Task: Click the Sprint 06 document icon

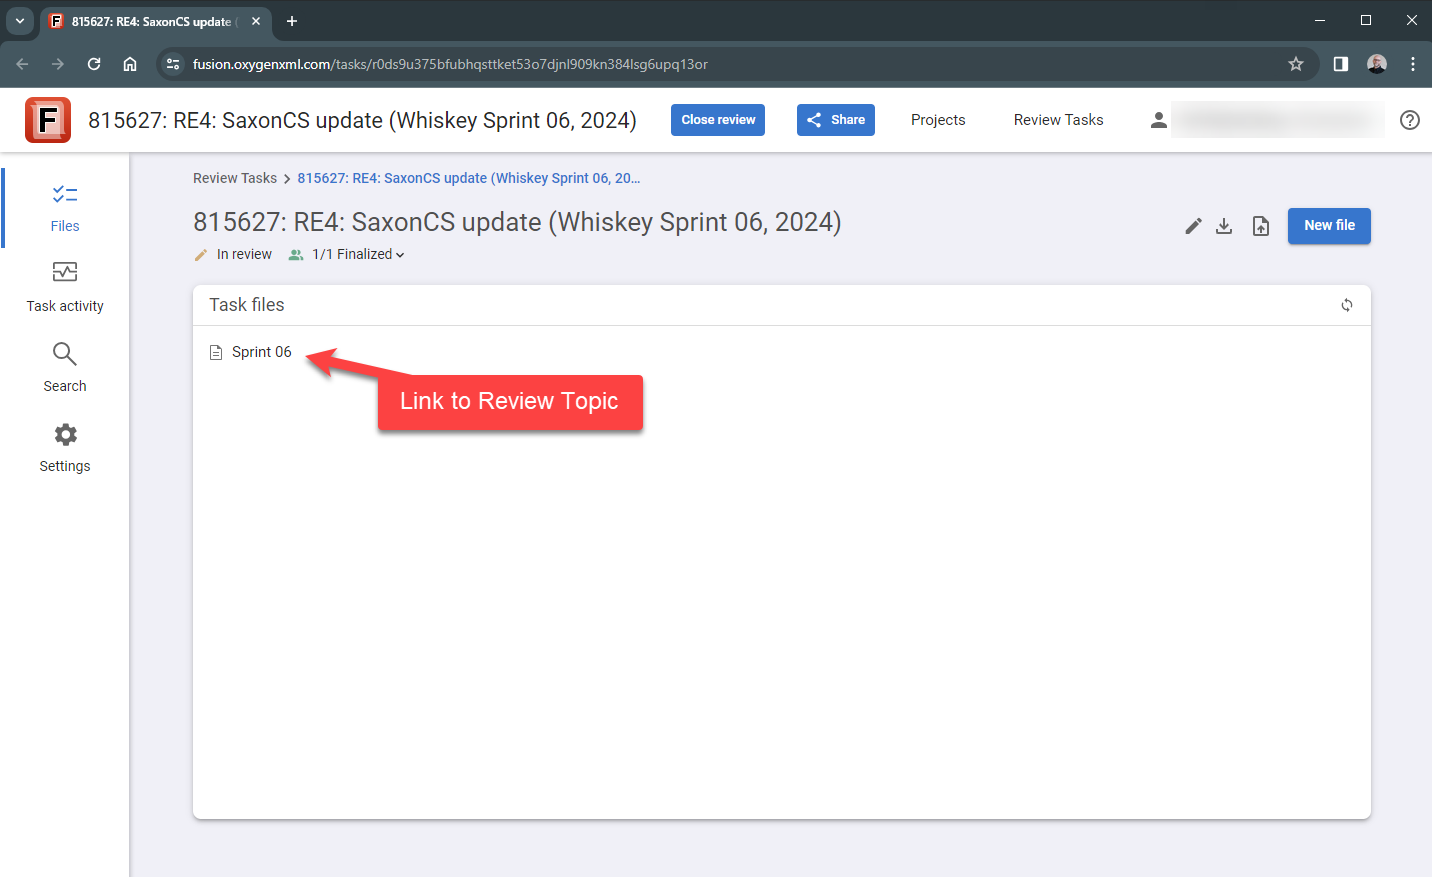Action: (216, 352)
